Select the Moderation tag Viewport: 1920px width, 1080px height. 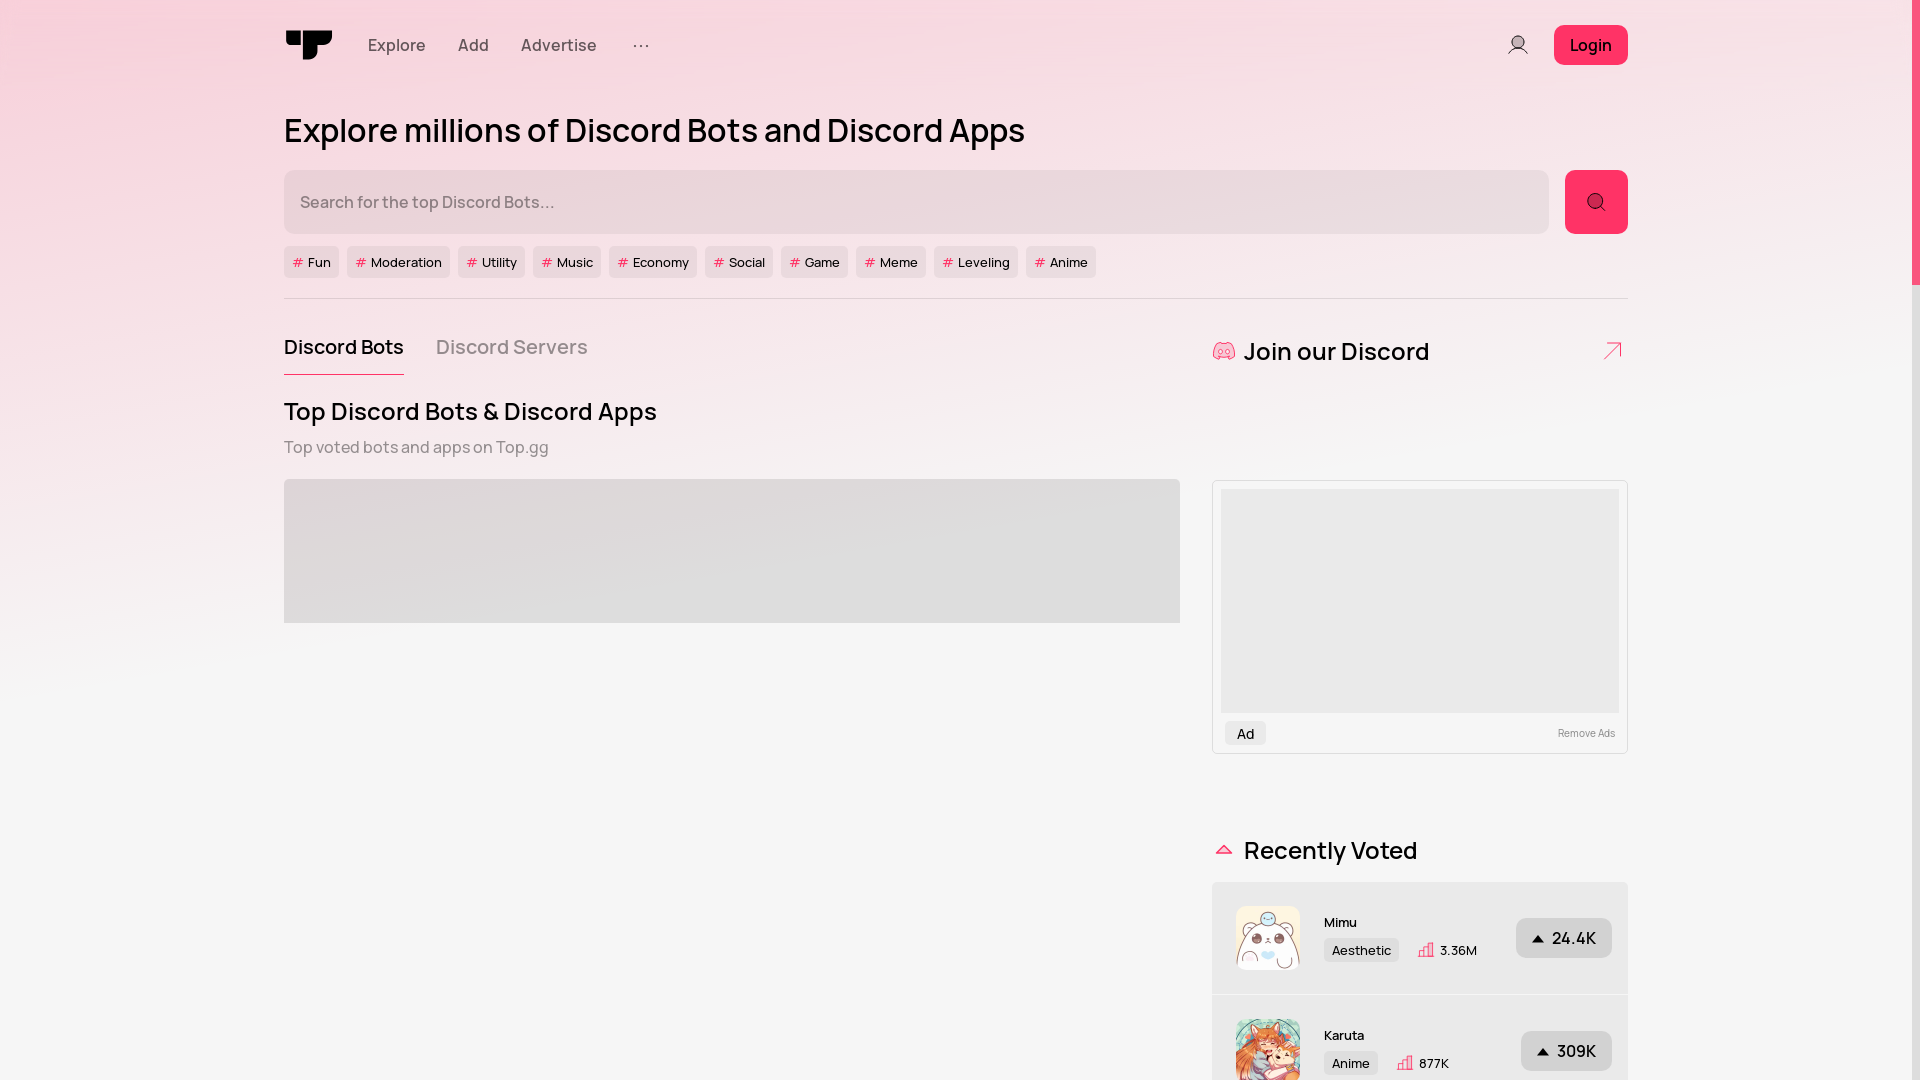(x=398, y=262)
